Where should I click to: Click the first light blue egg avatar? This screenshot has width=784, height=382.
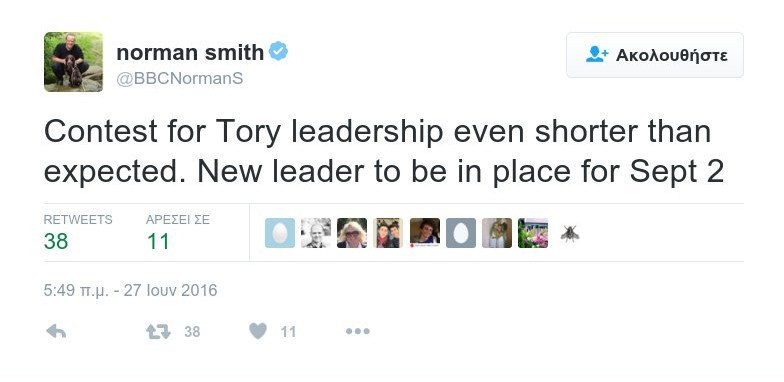point(280,233)
